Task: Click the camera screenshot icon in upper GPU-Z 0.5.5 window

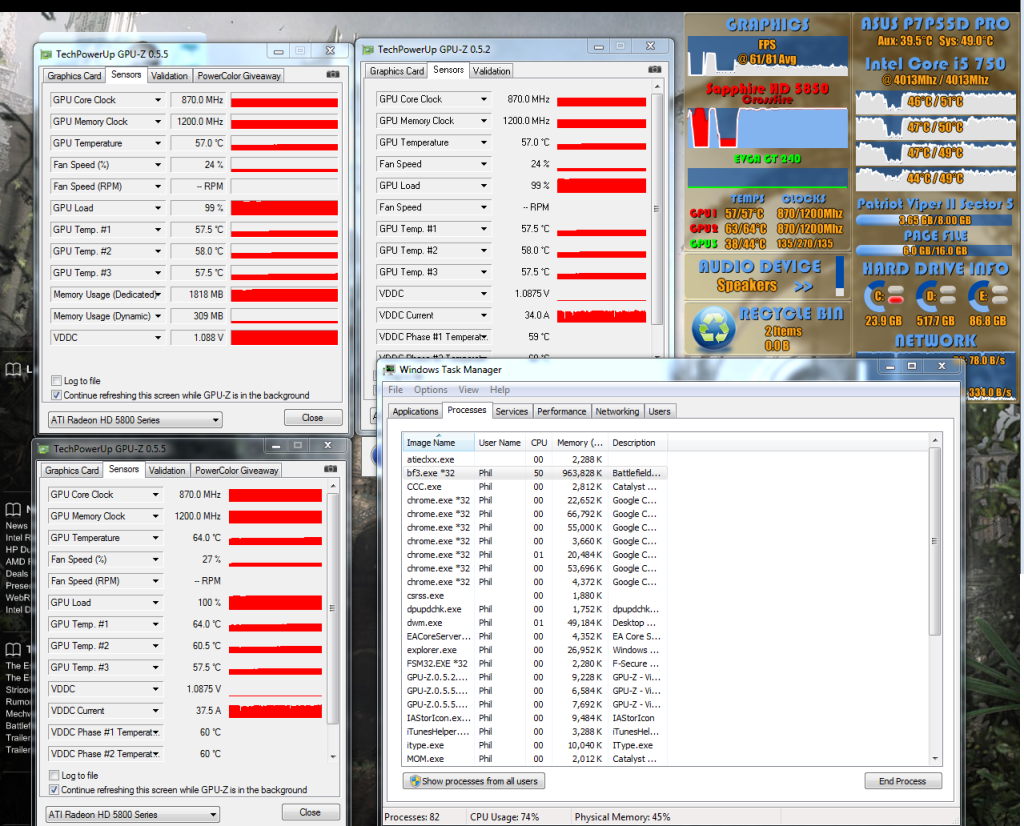Action: tap(333, 74)
